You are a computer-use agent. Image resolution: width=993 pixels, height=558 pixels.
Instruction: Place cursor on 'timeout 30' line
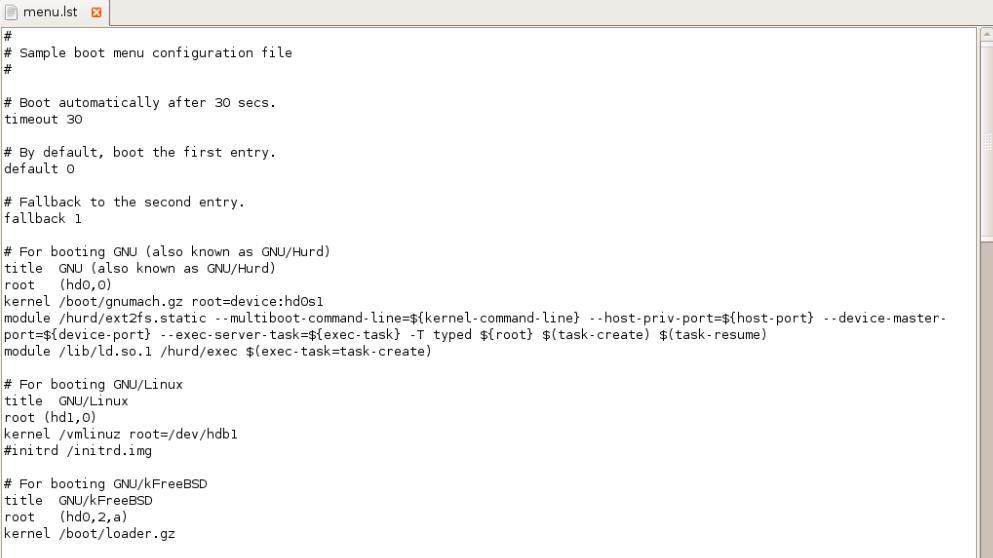(43, 119)
